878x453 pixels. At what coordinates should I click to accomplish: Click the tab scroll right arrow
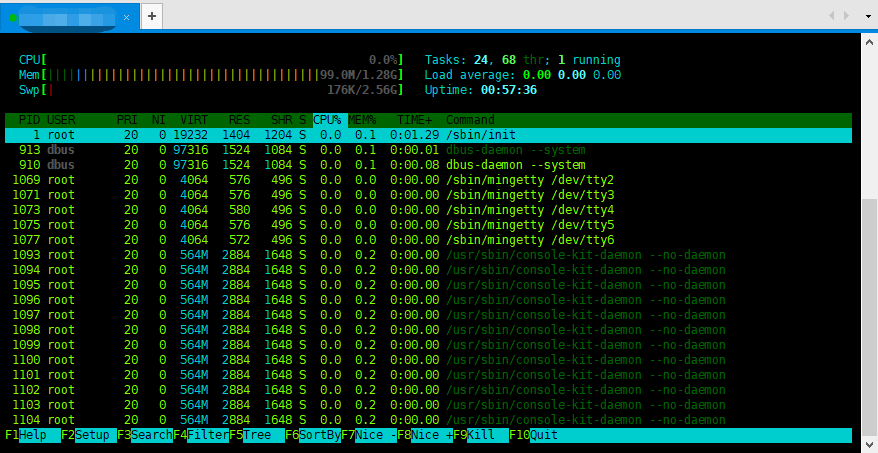[x=847, y=16]
